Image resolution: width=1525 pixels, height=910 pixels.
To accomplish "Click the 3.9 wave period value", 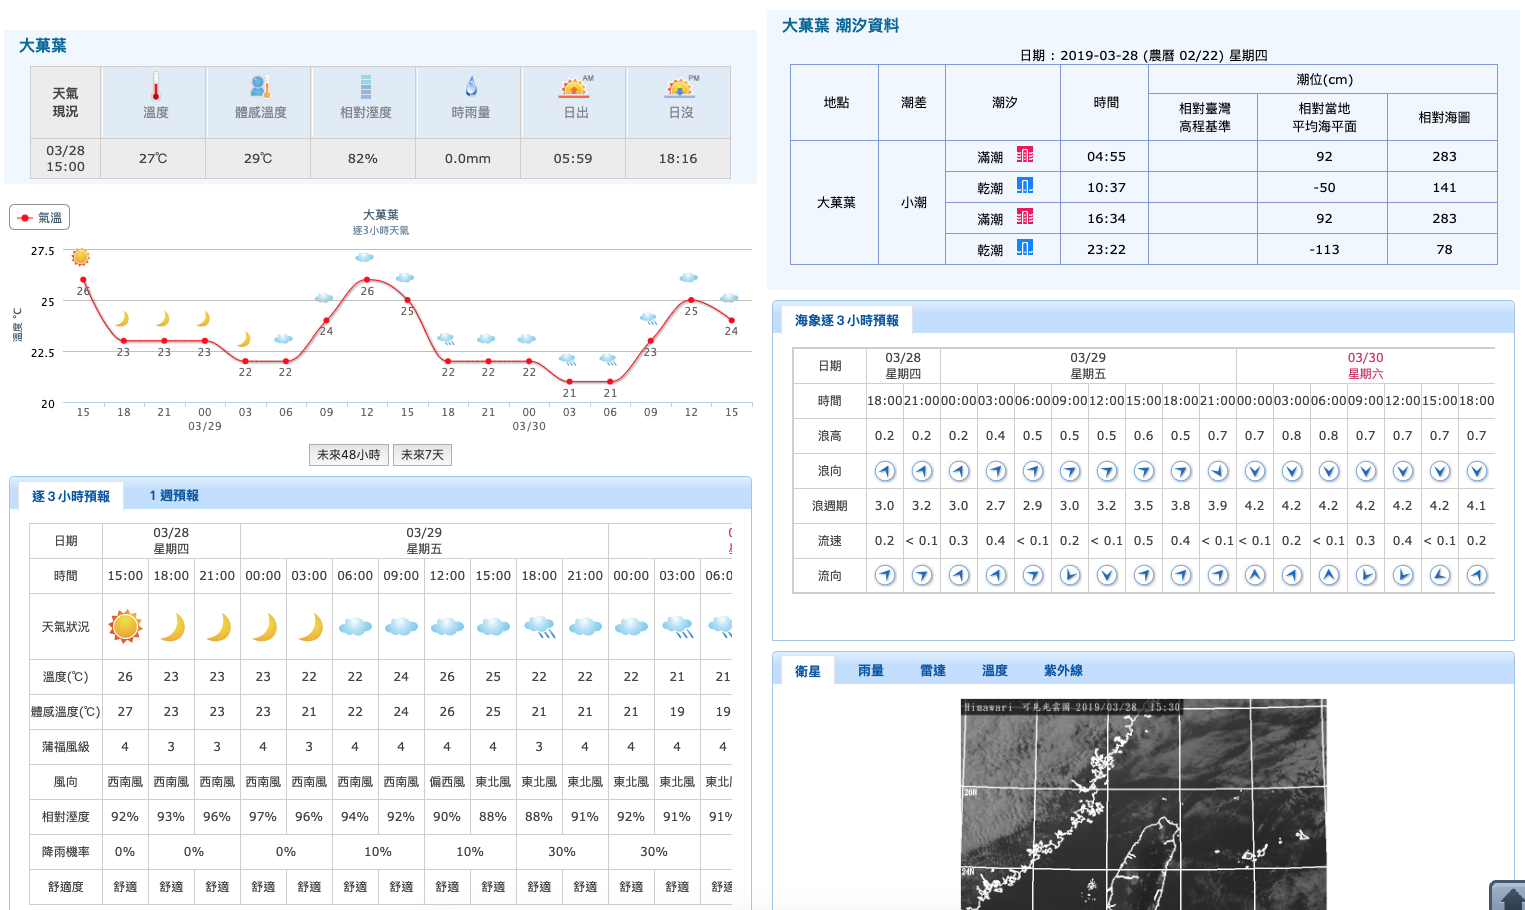I will [1217, 506].
